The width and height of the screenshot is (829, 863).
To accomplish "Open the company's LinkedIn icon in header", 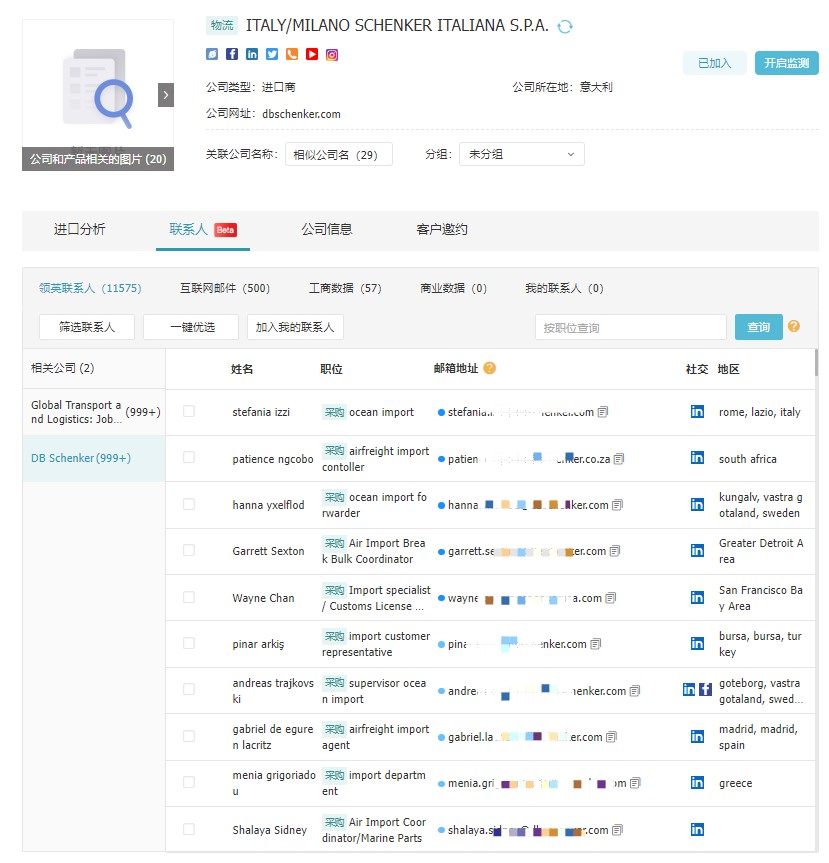I will point(252,54).
